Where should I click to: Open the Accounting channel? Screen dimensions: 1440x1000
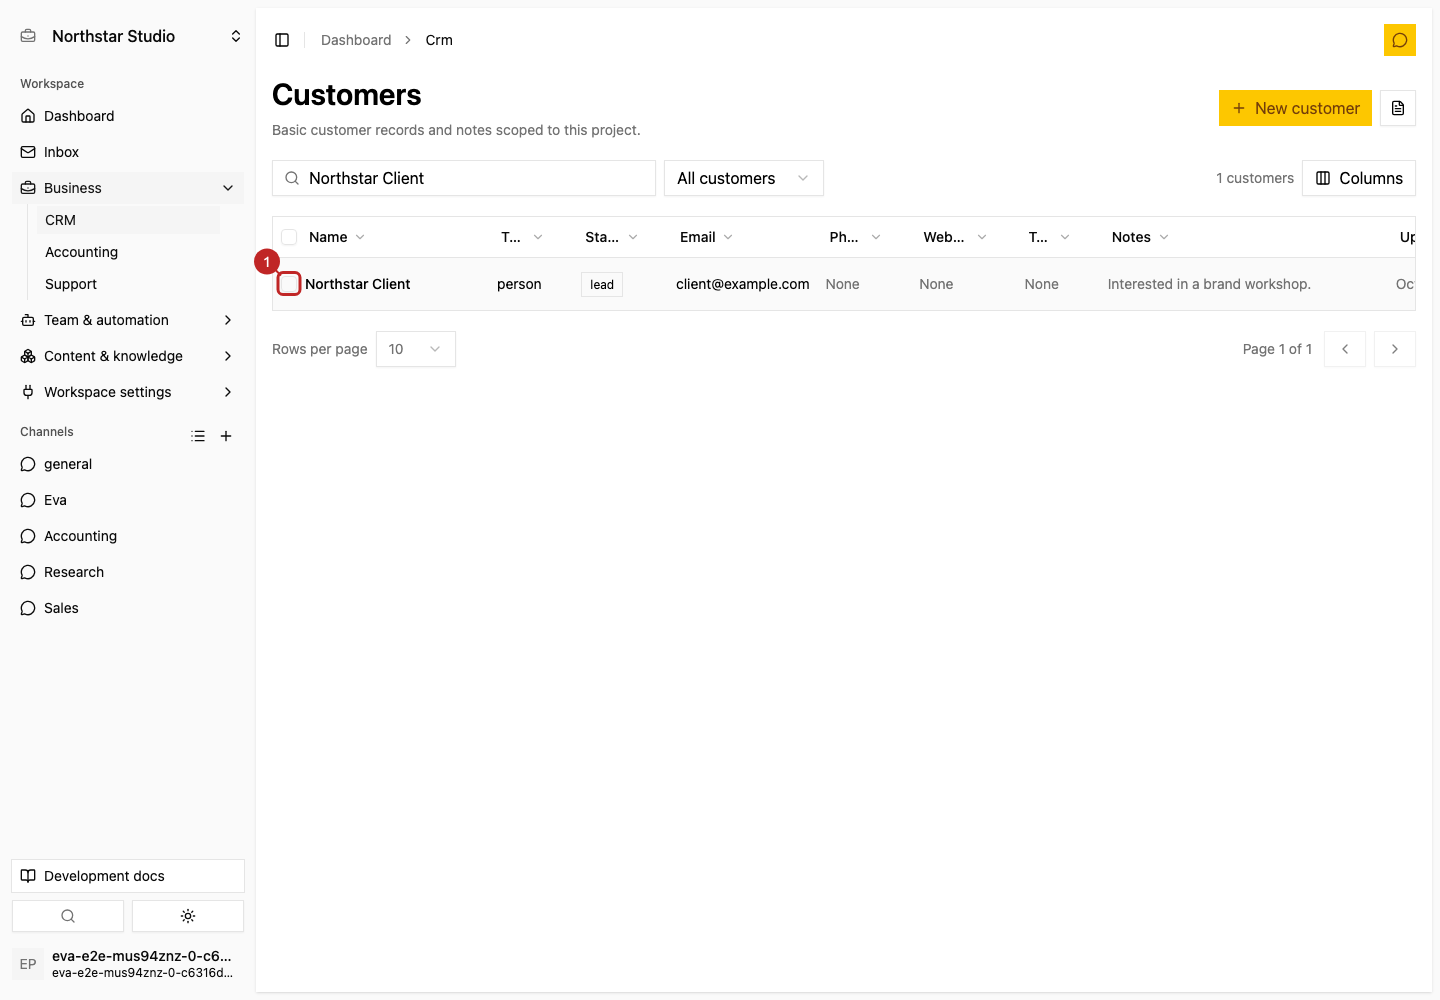click(x=128, y=536)
